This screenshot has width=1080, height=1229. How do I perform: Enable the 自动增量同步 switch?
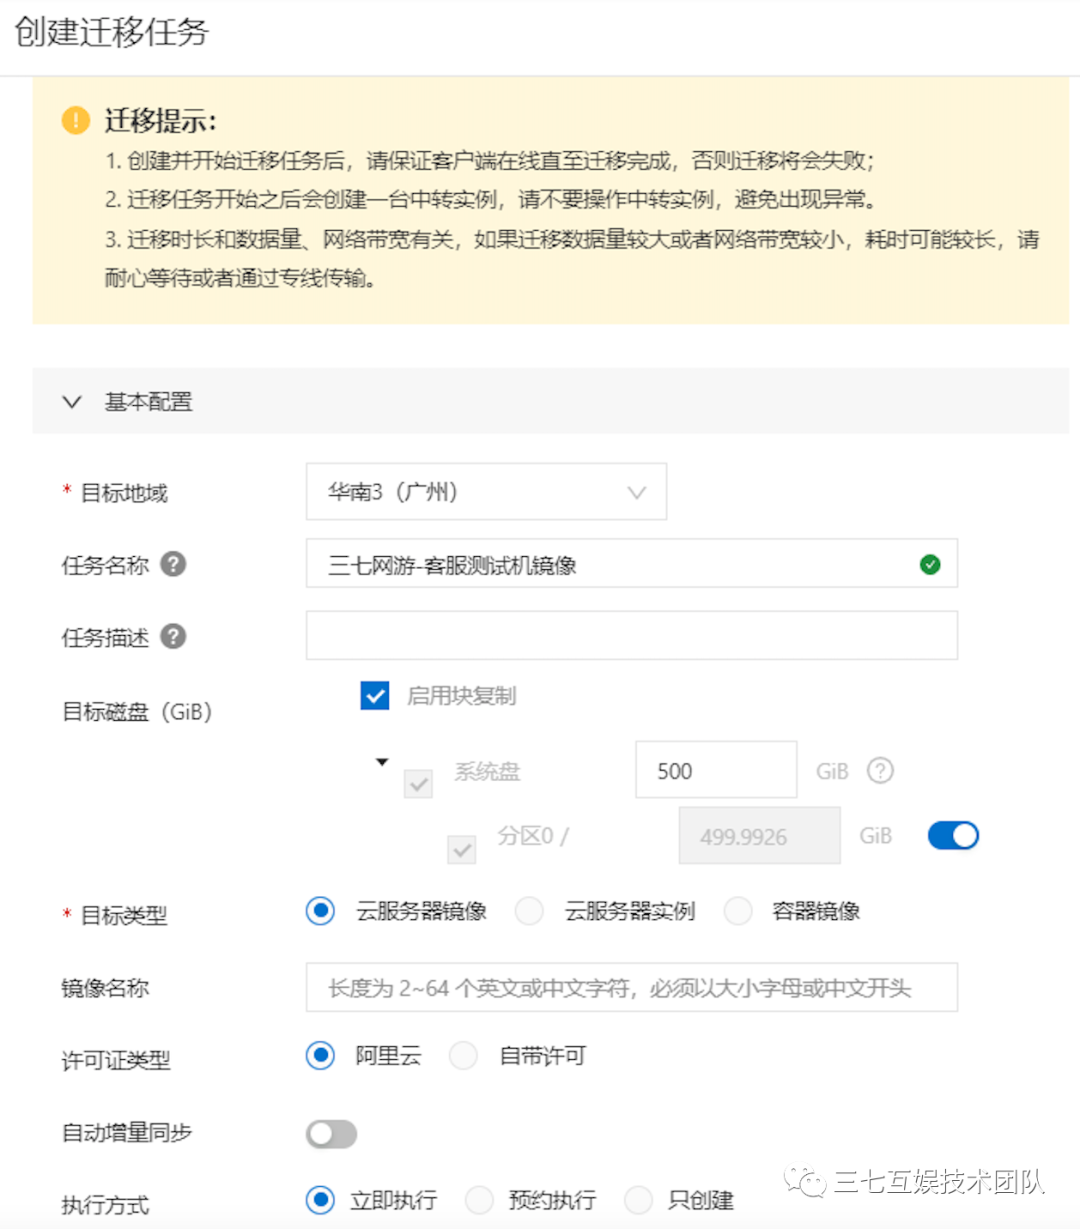(x=331, y=1133)
